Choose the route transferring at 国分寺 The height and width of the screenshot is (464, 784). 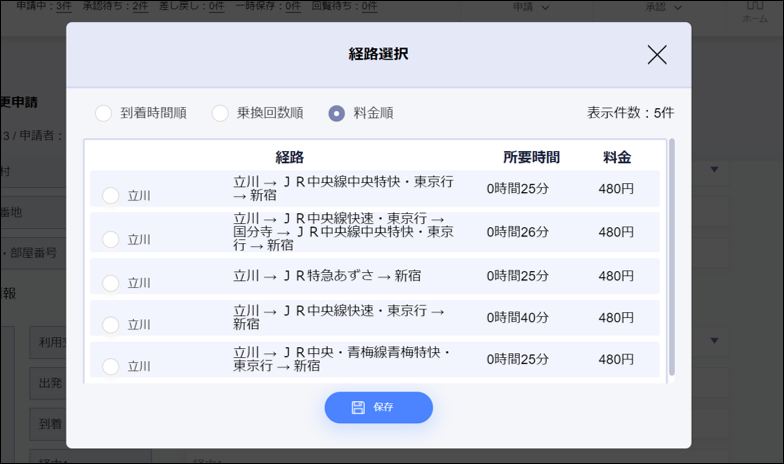pyautogui.click(x=110, y=239)
